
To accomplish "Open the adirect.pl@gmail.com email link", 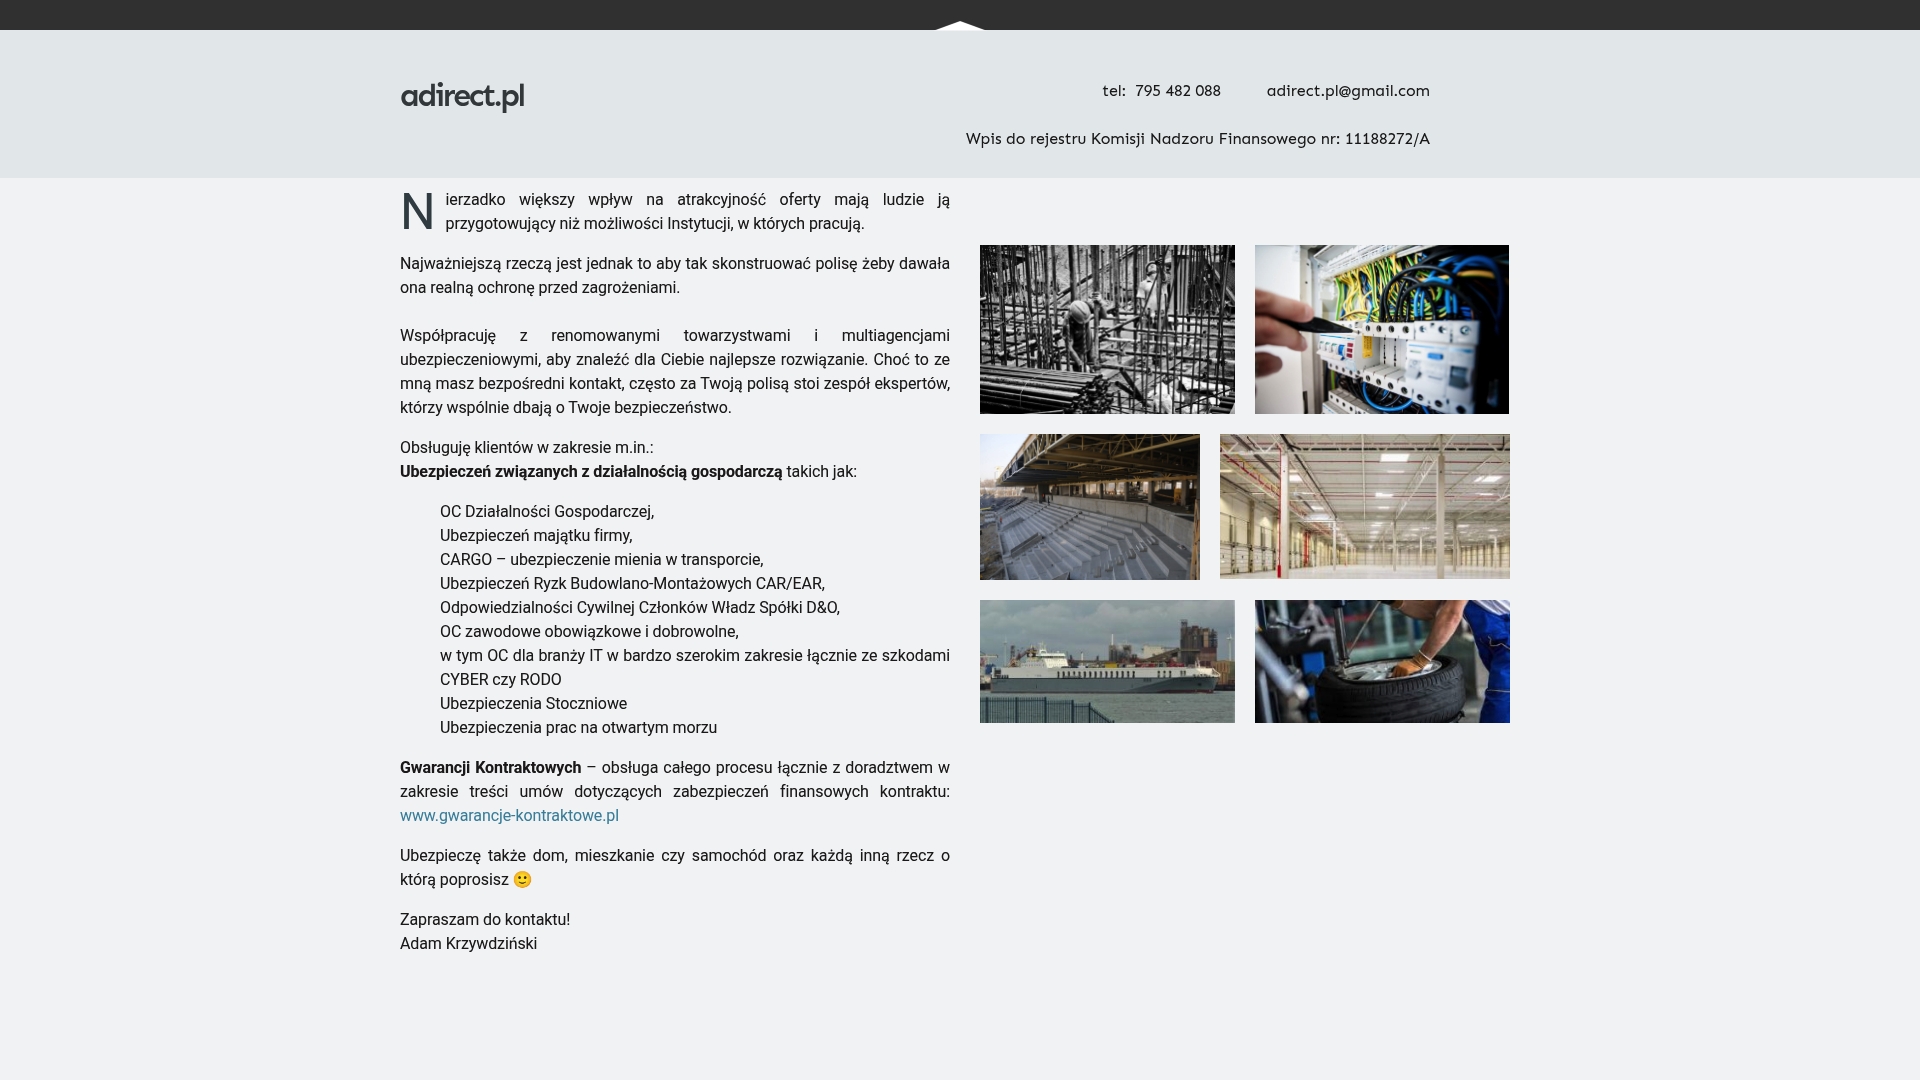I will (x=1347, y=91).
